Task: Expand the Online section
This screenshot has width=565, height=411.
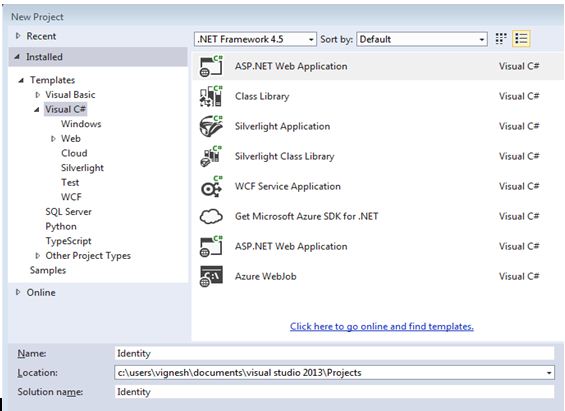Action: pos(18,292)
